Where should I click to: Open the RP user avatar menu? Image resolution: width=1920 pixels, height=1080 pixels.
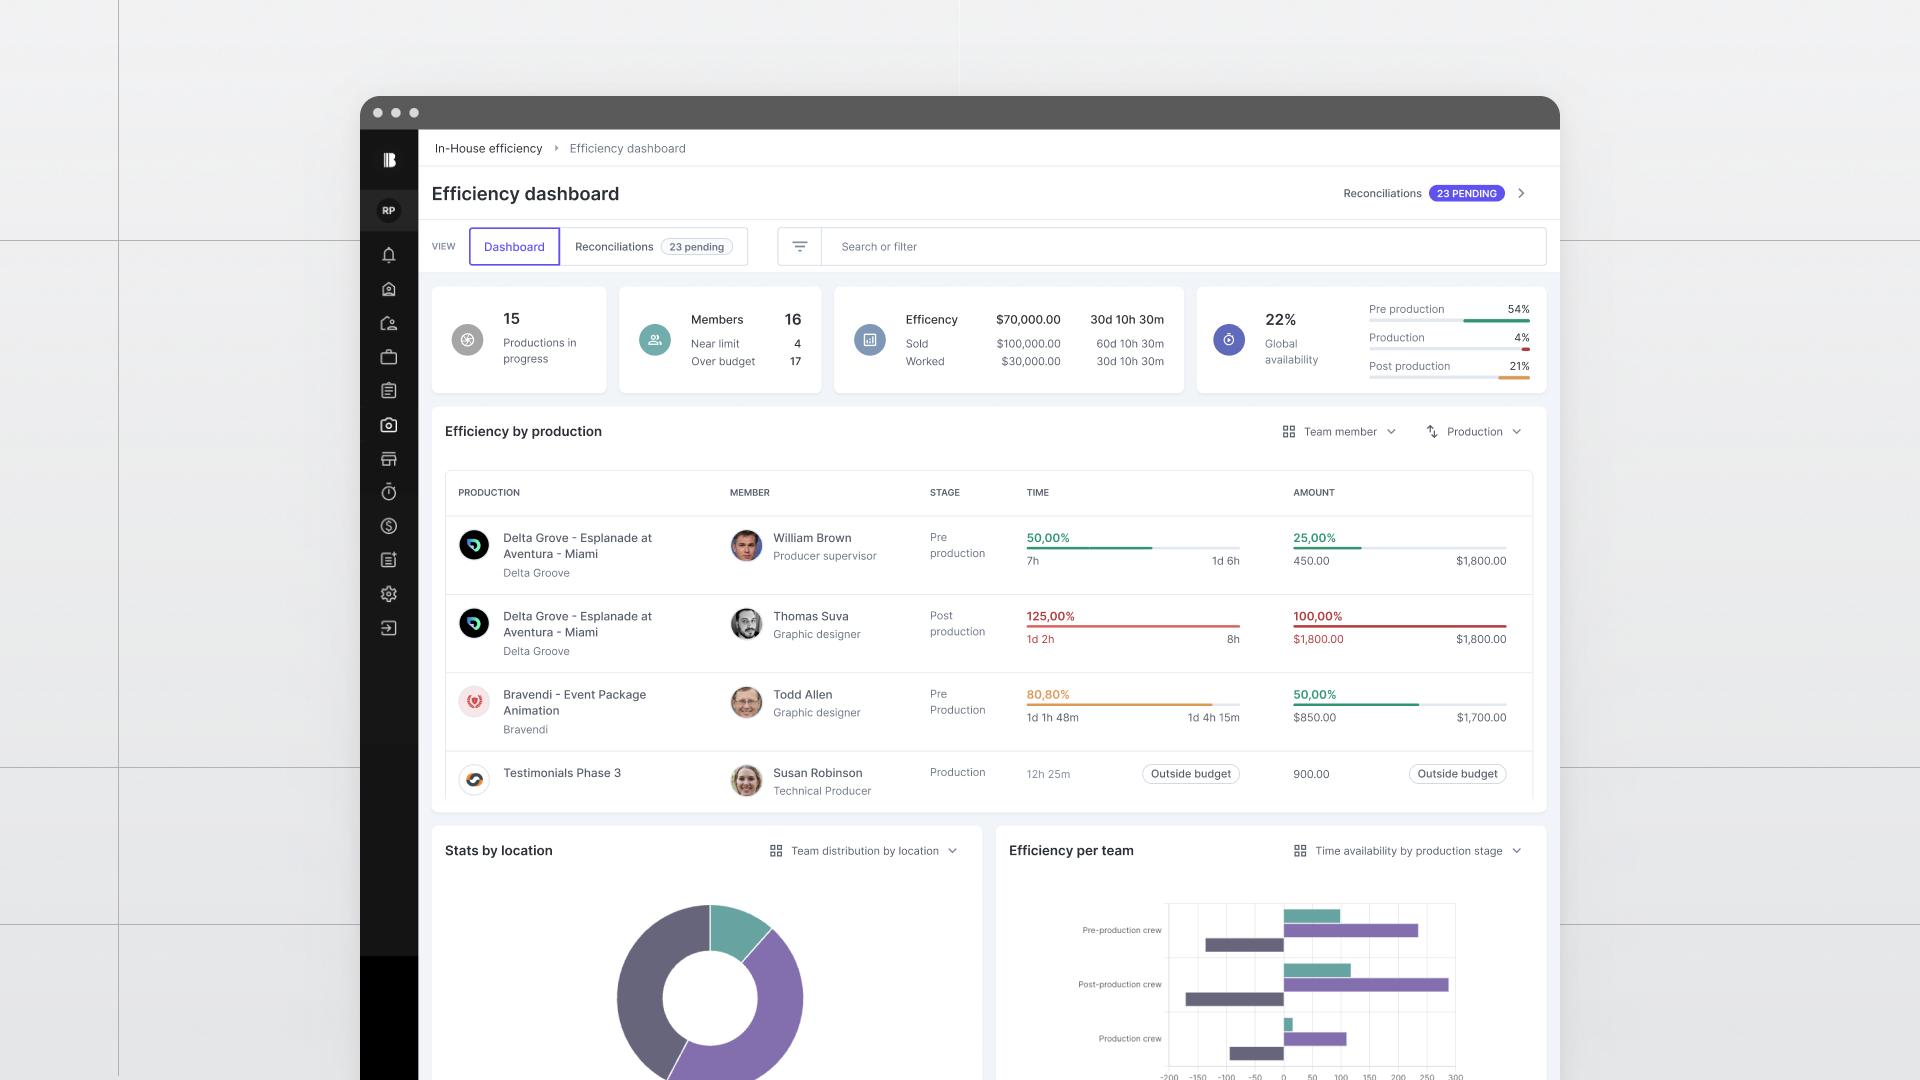[389, 211]
